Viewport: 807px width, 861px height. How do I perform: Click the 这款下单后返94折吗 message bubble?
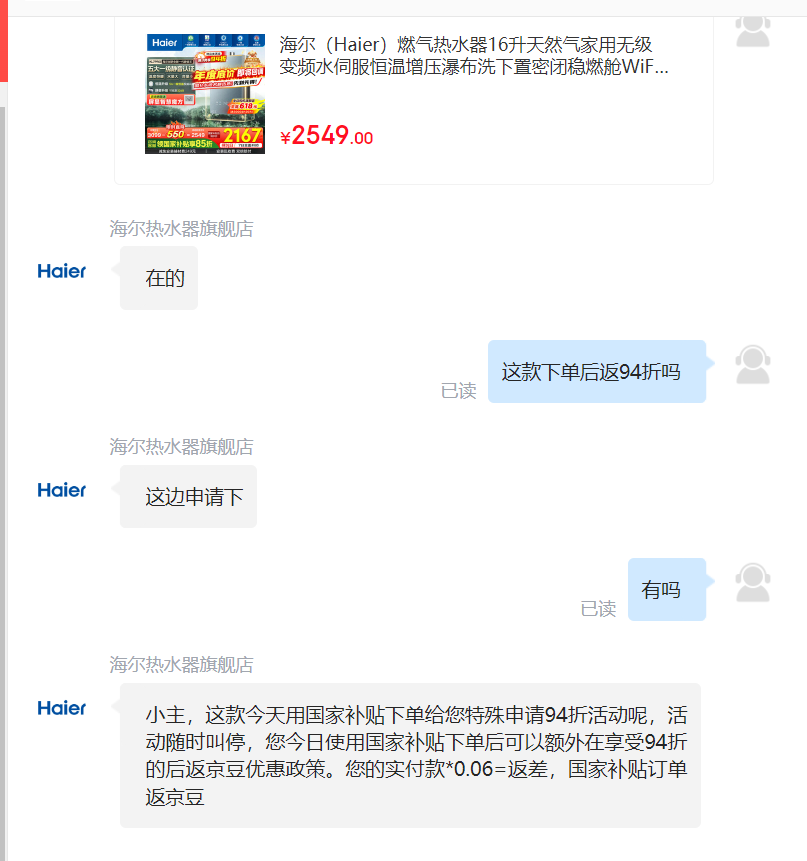(597, 372)
